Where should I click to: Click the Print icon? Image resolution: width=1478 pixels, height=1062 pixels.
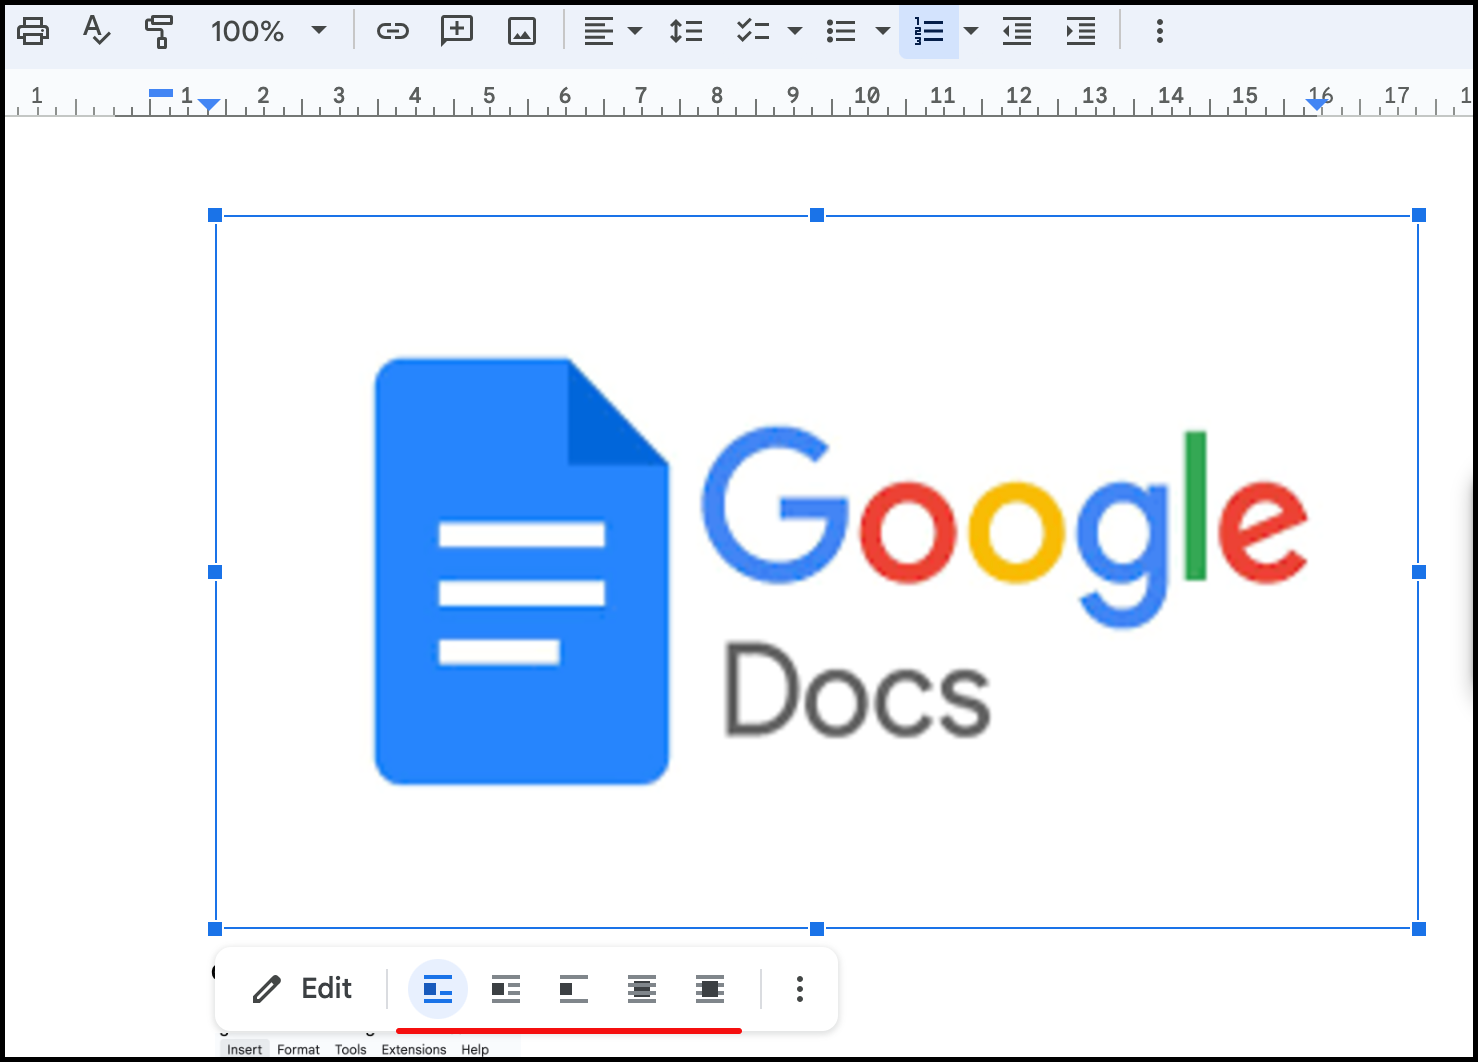tap(33, 31)
